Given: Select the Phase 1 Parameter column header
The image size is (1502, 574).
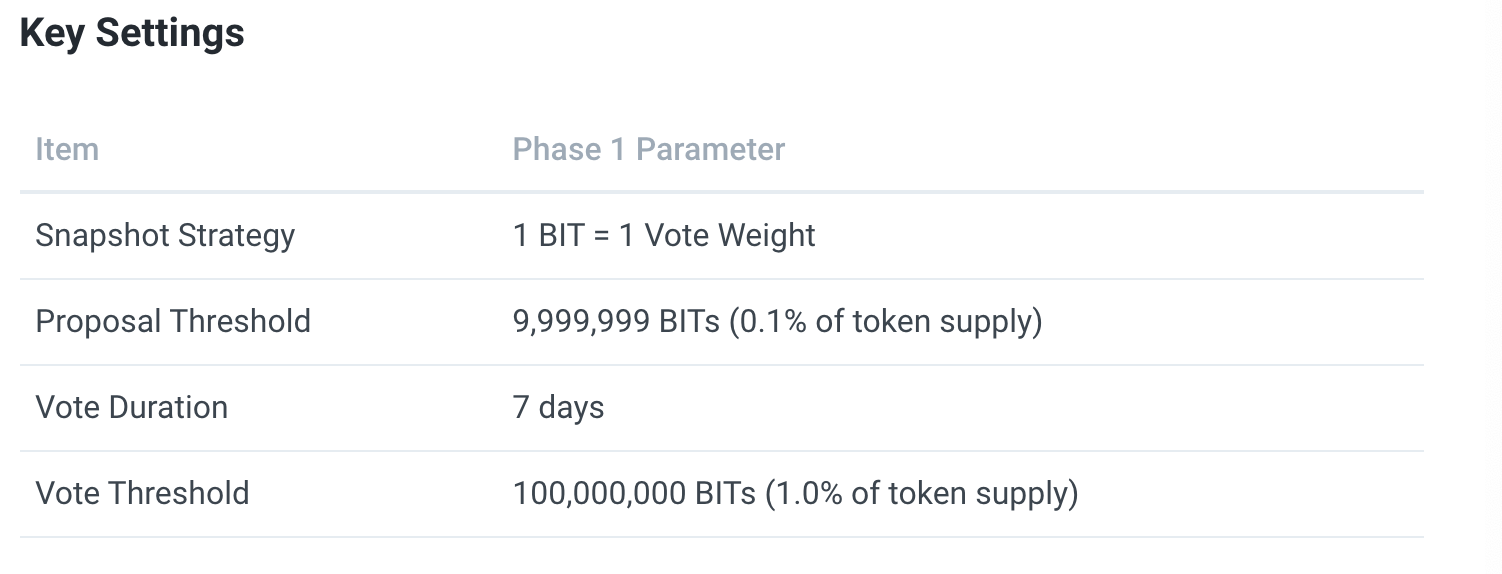Looking at the screenshot, I should [x=649, y=149].
